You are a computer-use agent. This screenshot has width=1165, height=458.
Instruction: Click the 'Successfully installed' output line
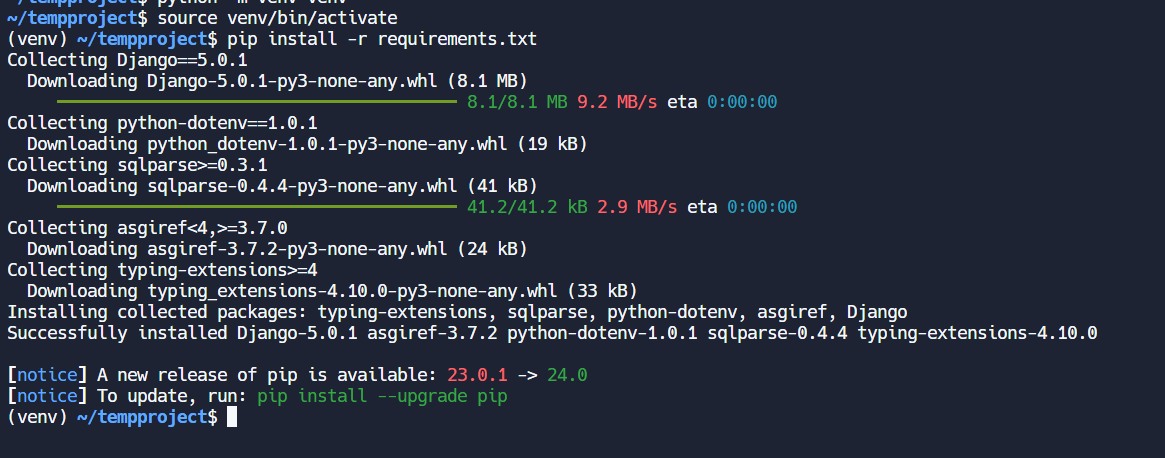pyautogui.click(x=552, y=333)
